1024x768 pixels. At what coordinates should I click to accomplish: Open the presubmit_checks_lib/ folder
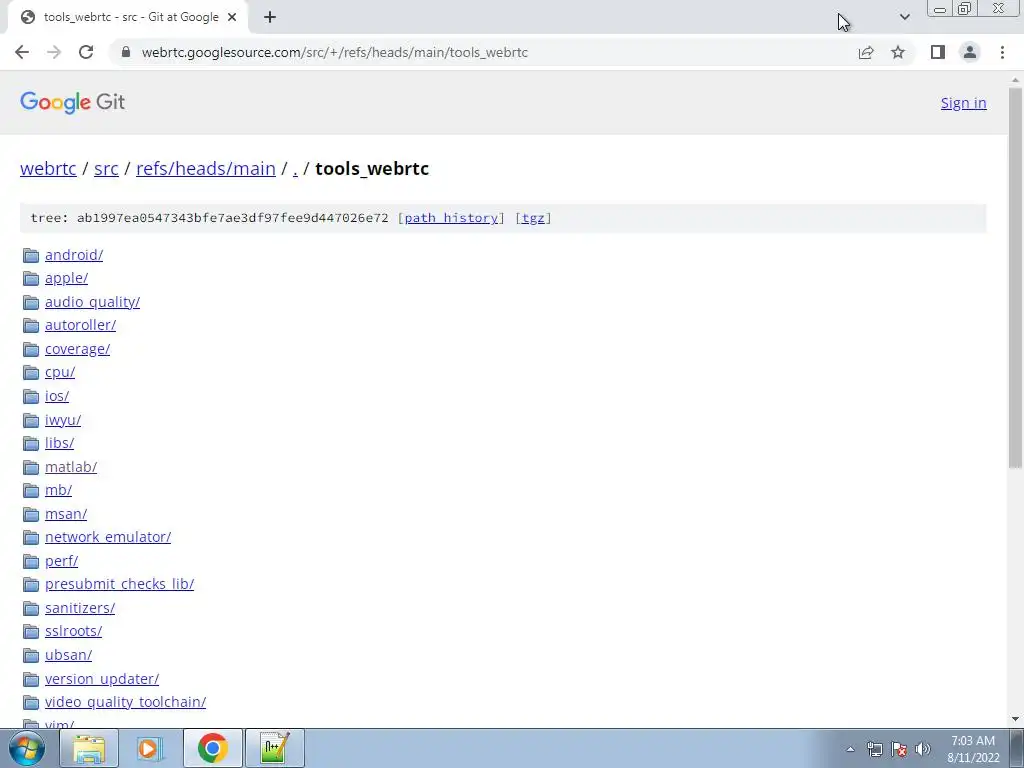point(120,584)
